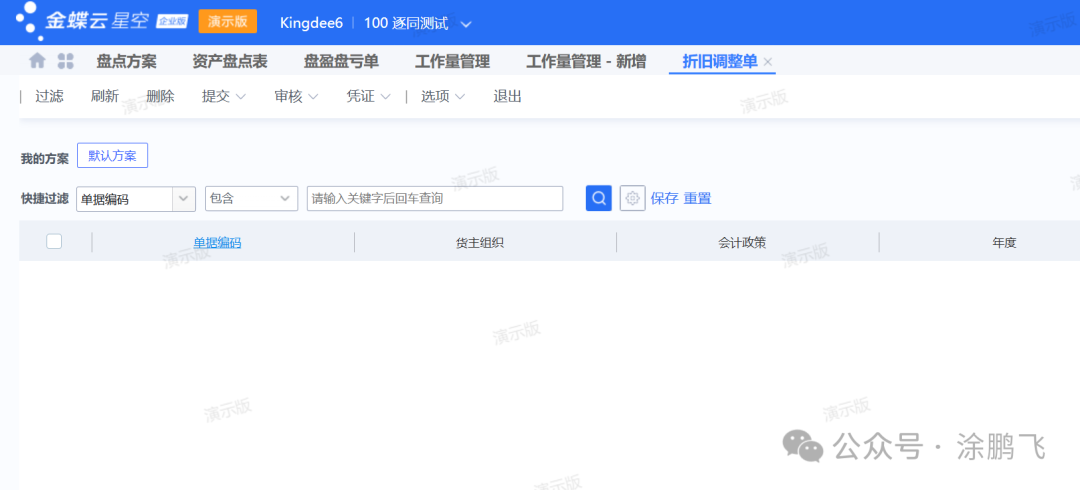Click the keyword search input field
The height and width of the screenshot is (490, 1080).
[x=434, y=198]
